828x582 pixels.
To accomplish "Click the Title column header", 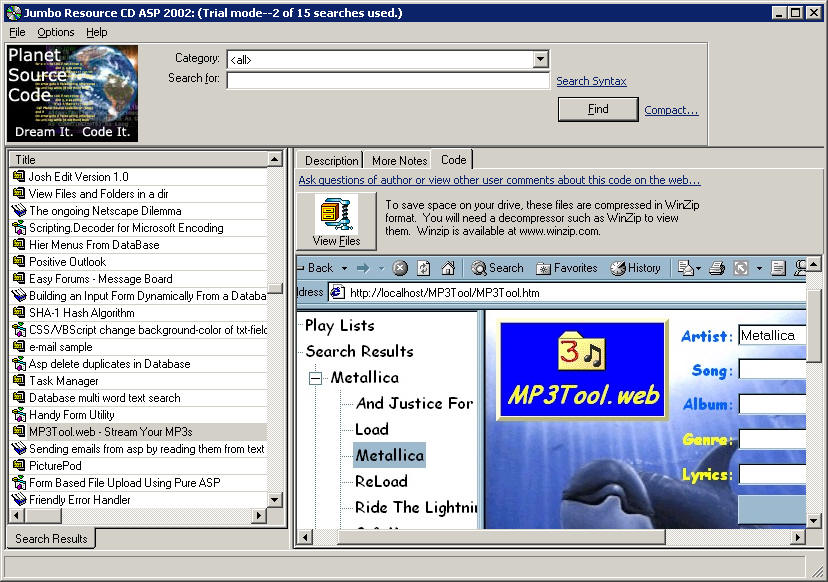I will point(139,159).
